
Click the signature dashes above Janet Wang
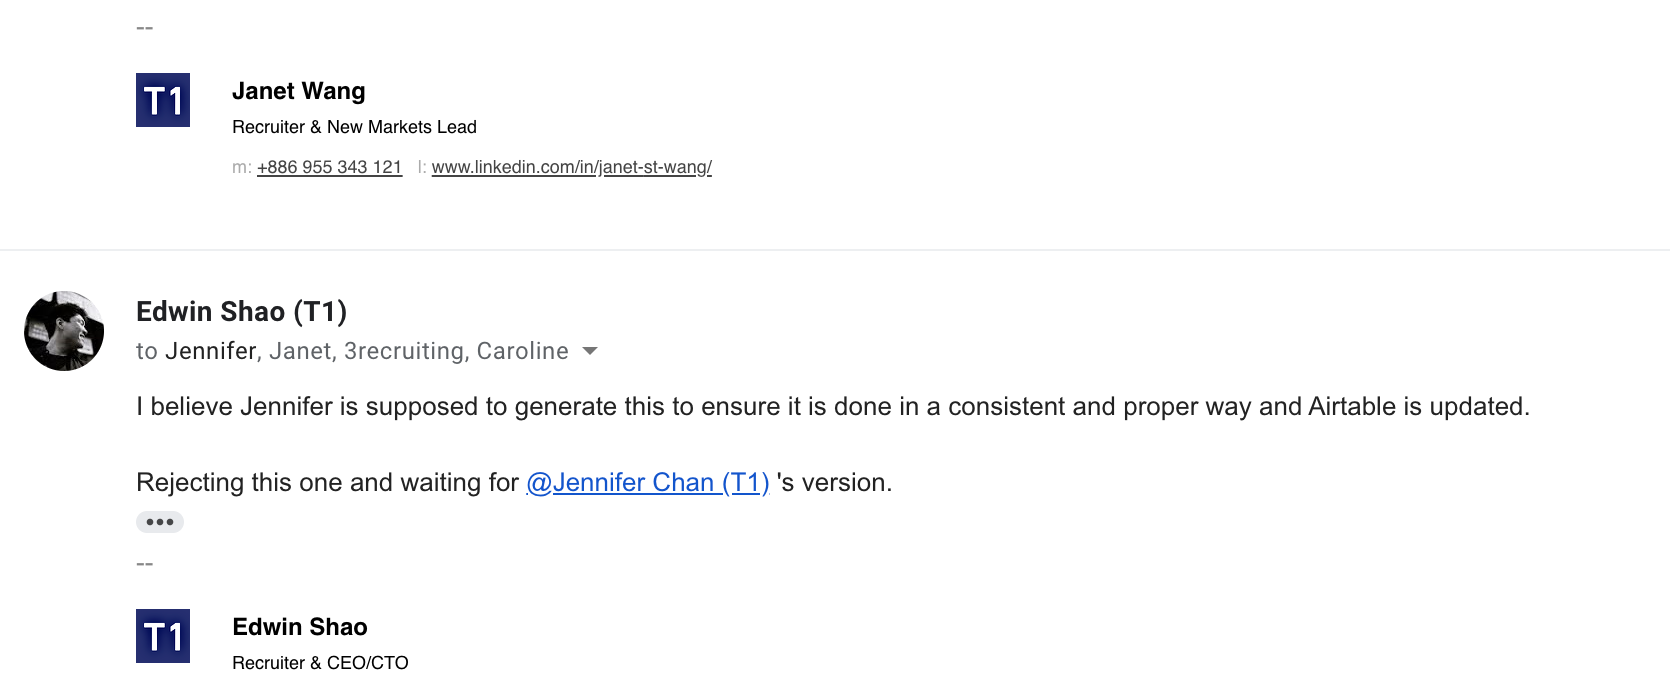coord(145,28)
